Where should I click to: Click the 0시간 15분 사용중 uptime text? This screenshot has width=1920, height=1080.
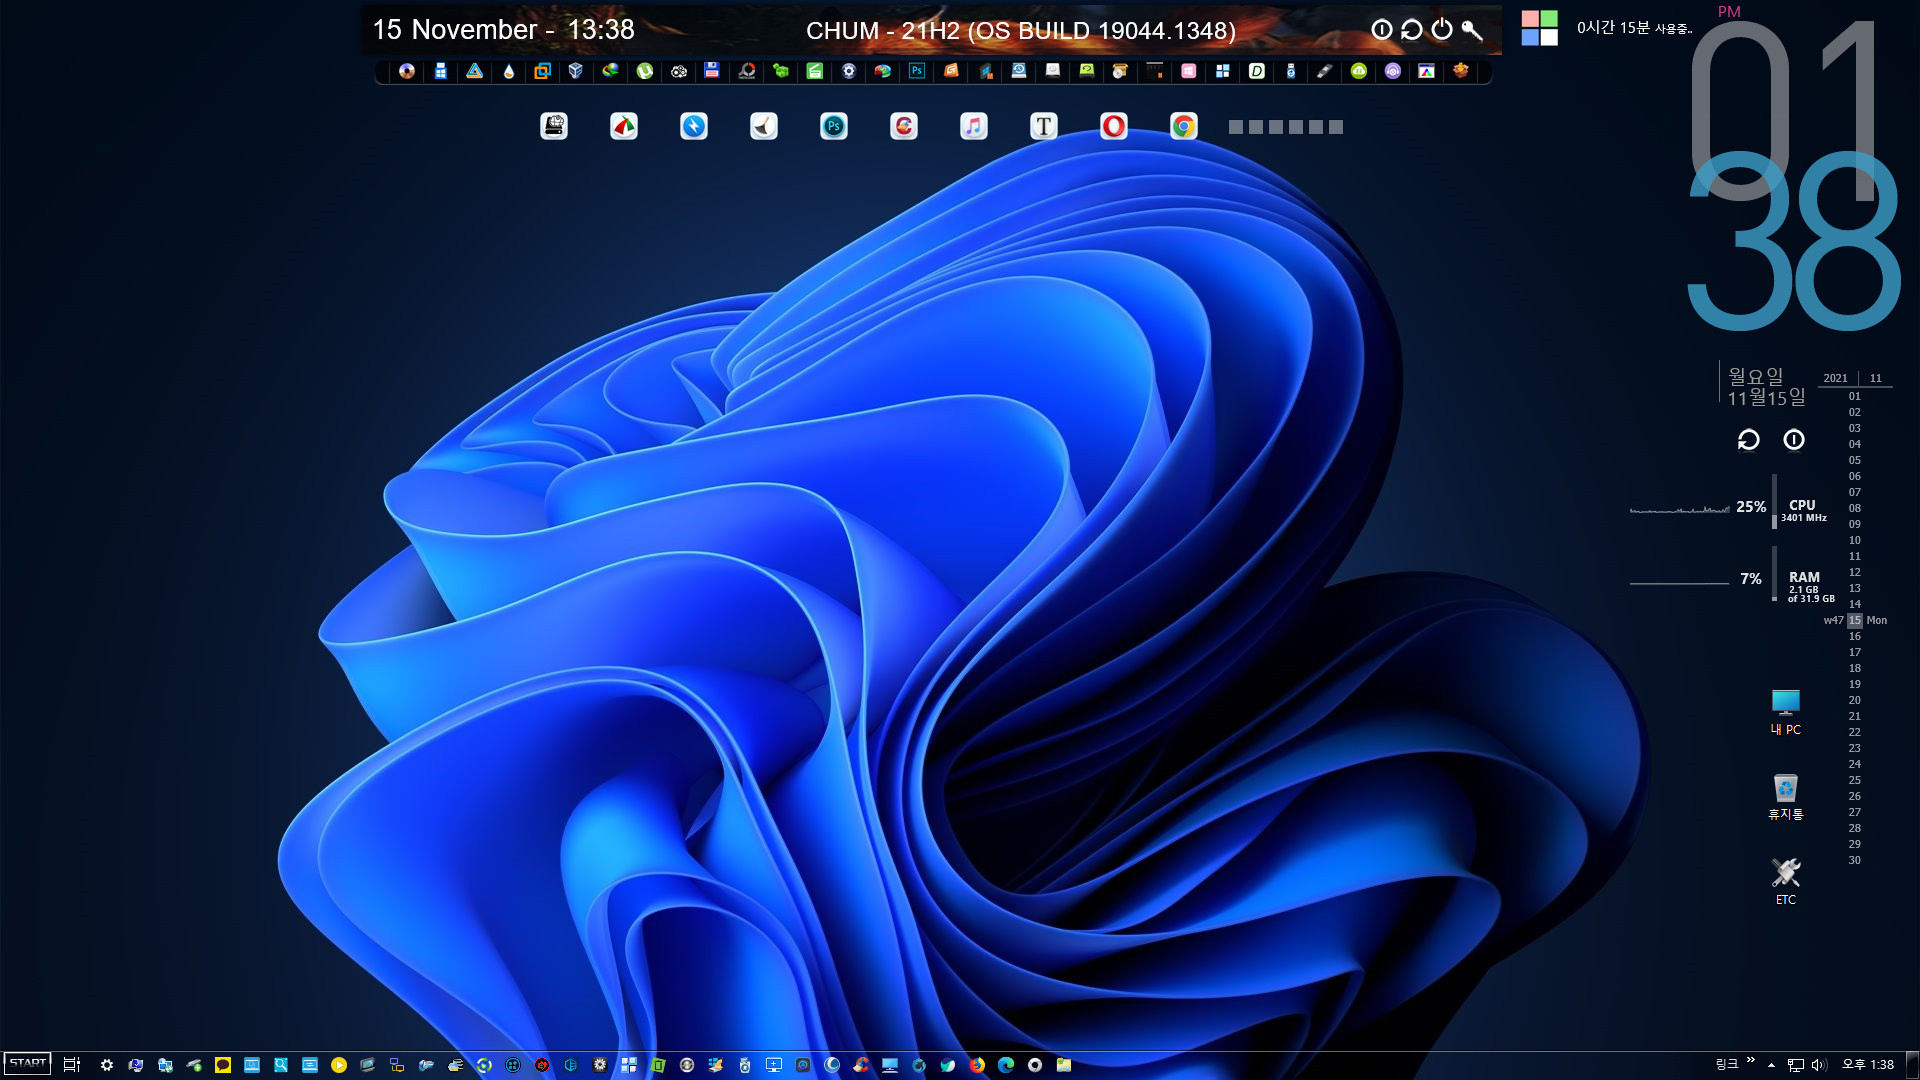pyautogui.click(x=1634, y=28)
